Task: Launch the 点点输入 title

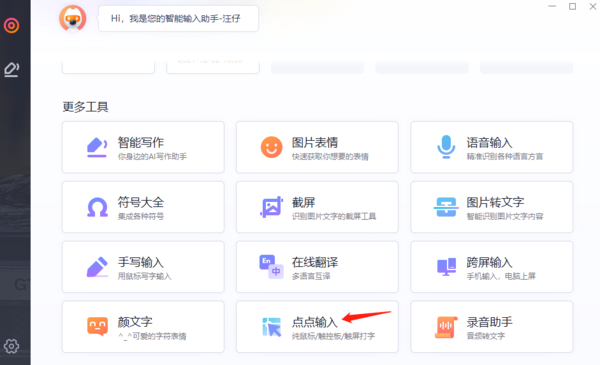Action: point(315,322)
